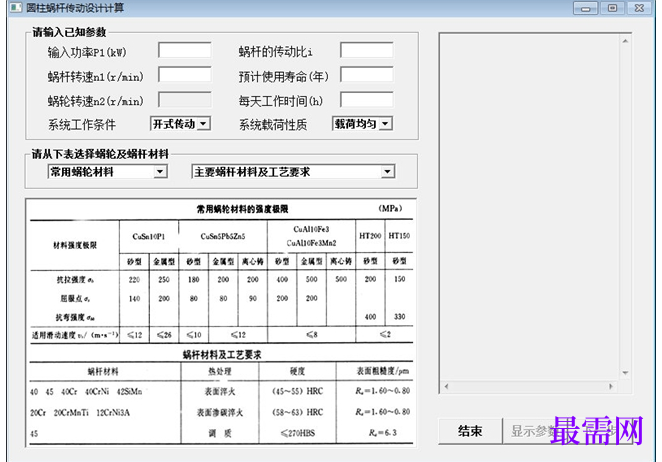Screen dimensions: 662x462
Task: Click the 表面渗碳淬火 heat treatment cell
Action: click(220, 413)
